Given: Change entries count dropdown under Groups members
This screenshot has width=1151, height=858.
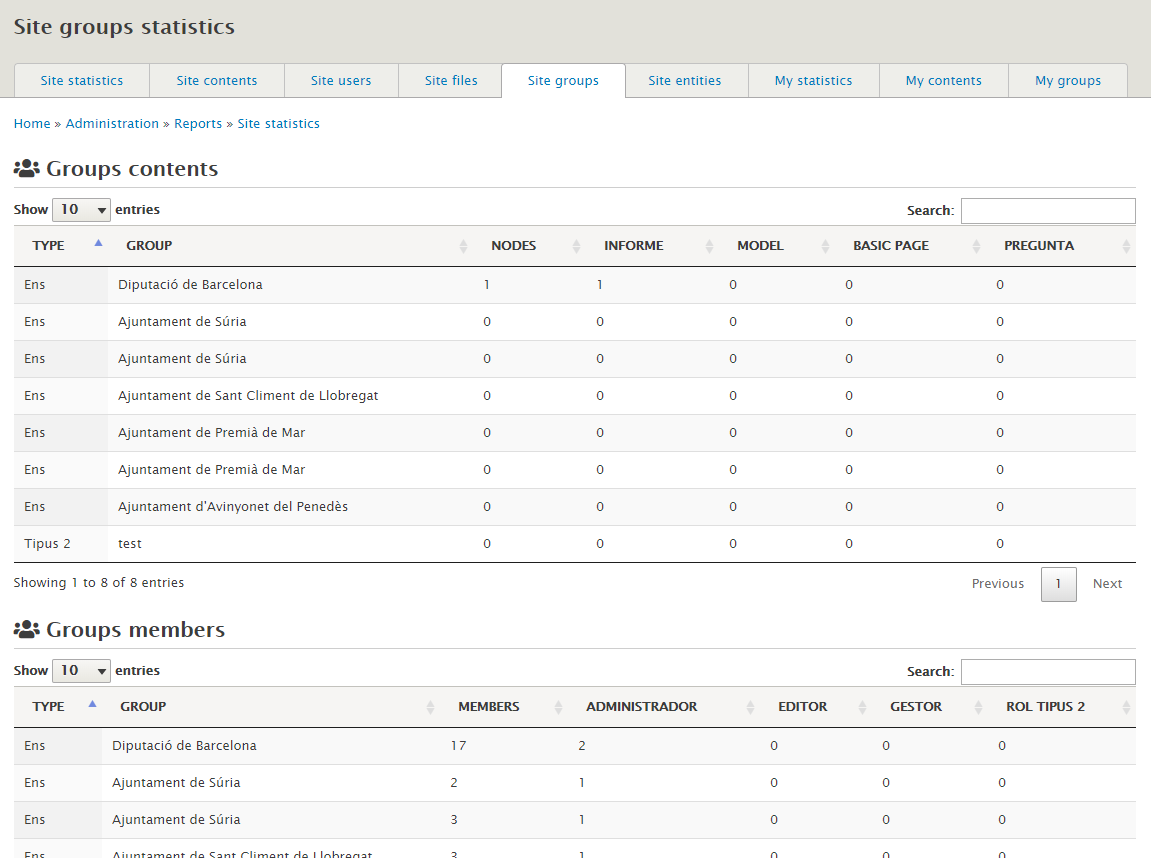Looking at the screenshot, I should [x=81, y=670].
